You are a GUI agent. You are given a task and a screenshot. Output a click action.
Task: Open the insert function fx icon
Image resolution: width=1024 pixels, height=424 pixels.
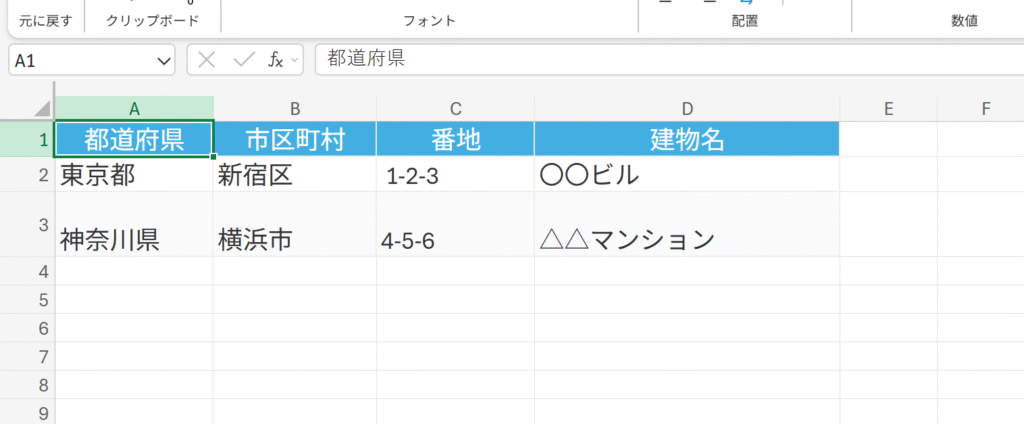(x=276, y=60)
